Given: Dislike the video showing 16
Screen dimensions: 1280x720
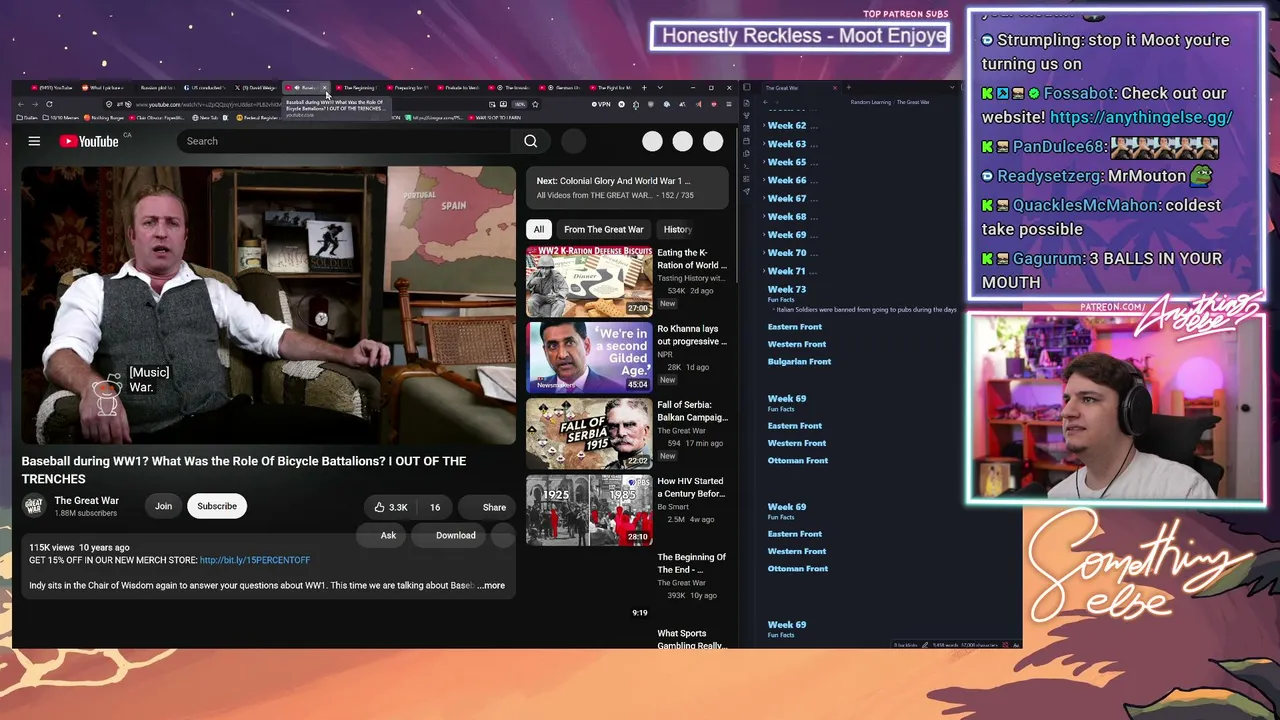Looking at the screenshot, I should (434, 507).
